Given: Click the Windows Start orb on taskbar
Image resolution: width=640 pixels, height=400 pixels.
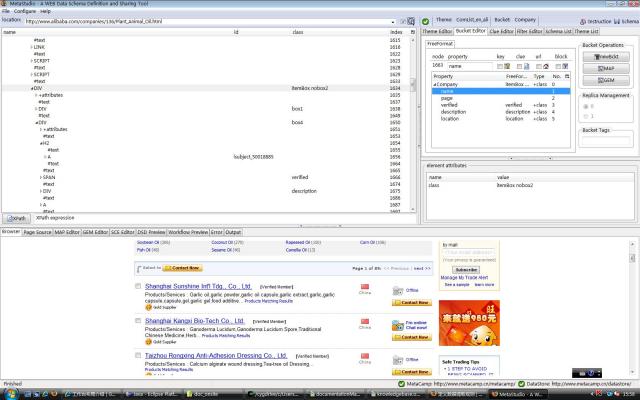Looking at the screenshot, I should pos(10,394).
